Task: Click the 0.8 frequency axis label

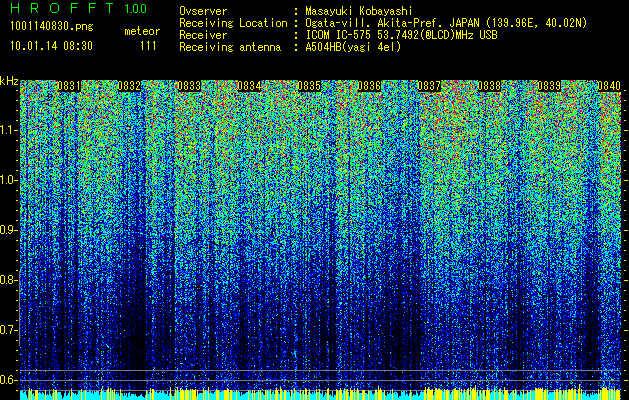Action: [8, 280]
